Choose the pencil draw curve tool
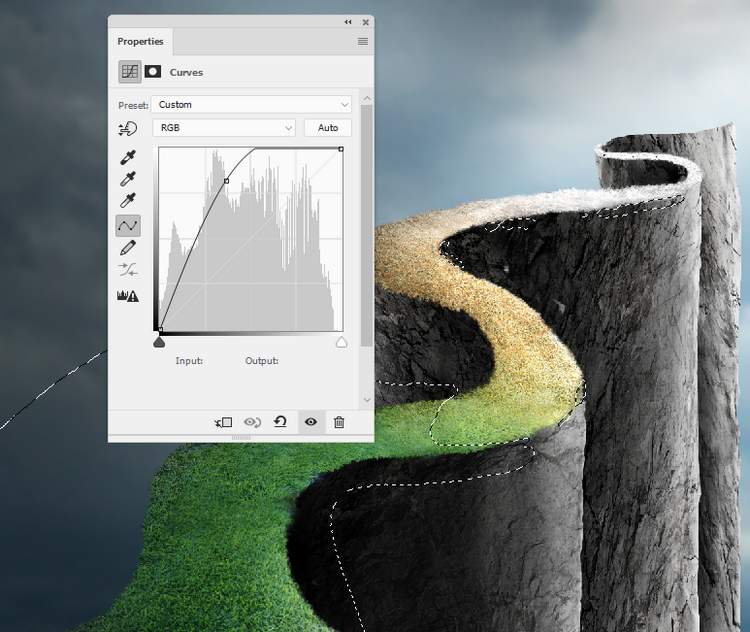Screen dimensions: 750x632 tap(128, 248)
